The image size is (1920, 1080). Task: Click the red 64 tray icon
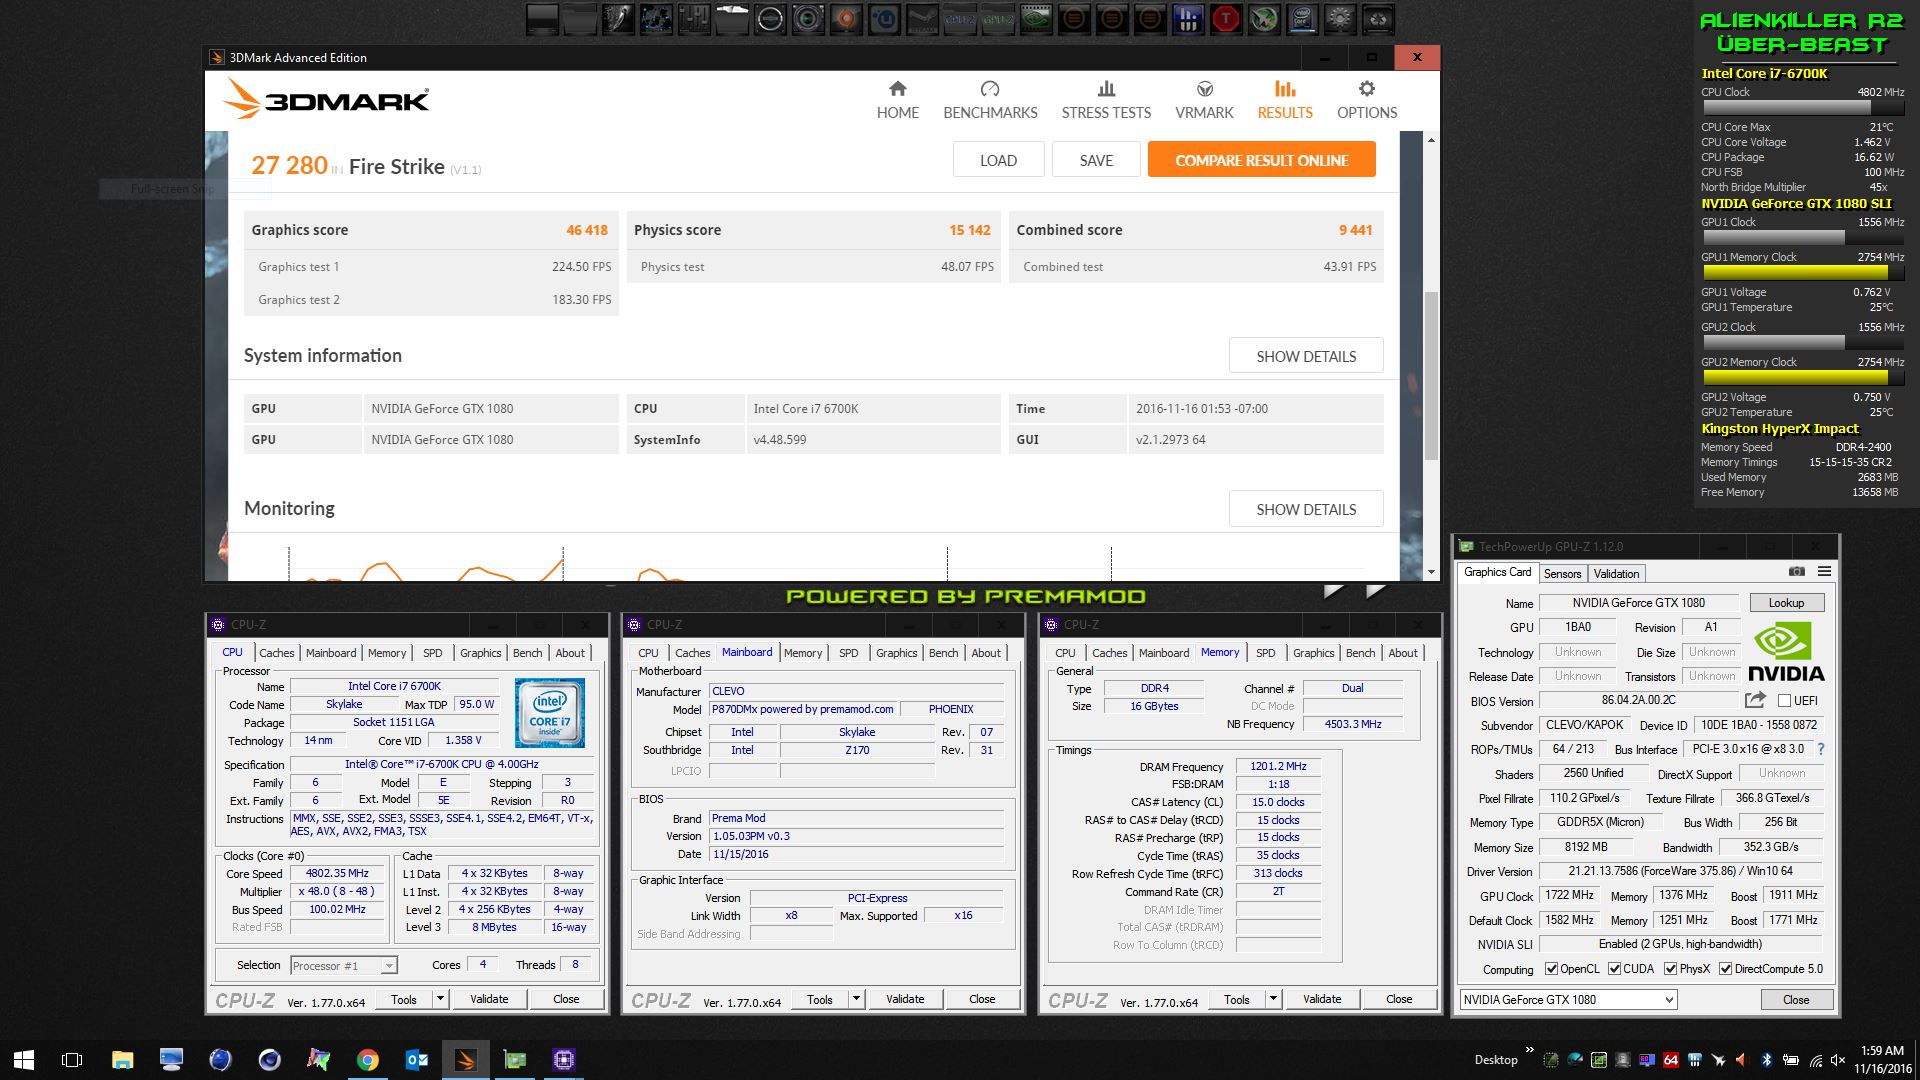[1671, 1060]
